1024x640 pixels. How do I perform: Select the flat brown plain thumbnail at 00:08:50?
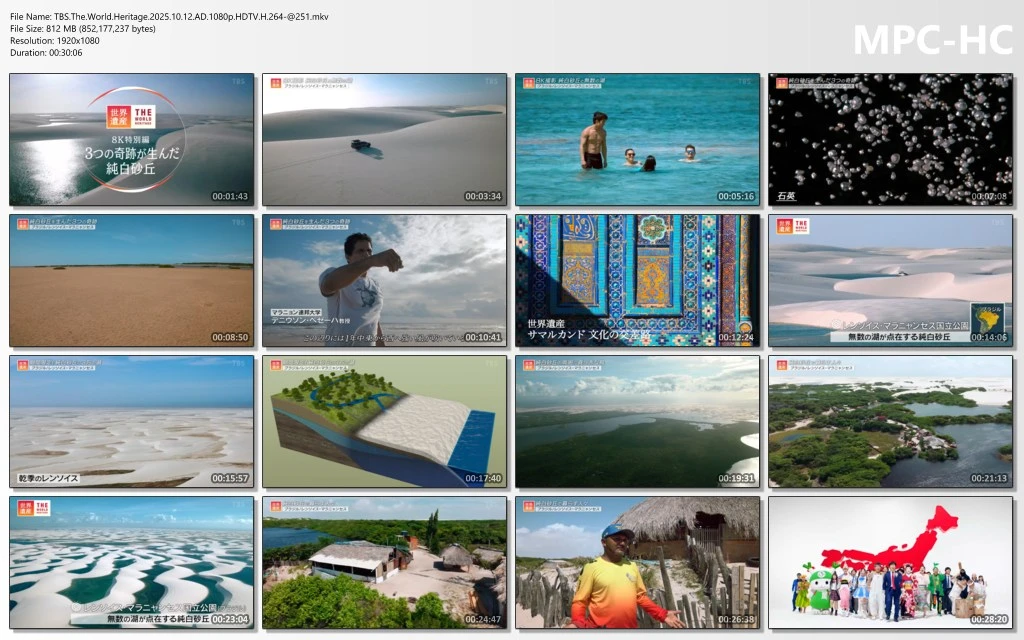132,280
